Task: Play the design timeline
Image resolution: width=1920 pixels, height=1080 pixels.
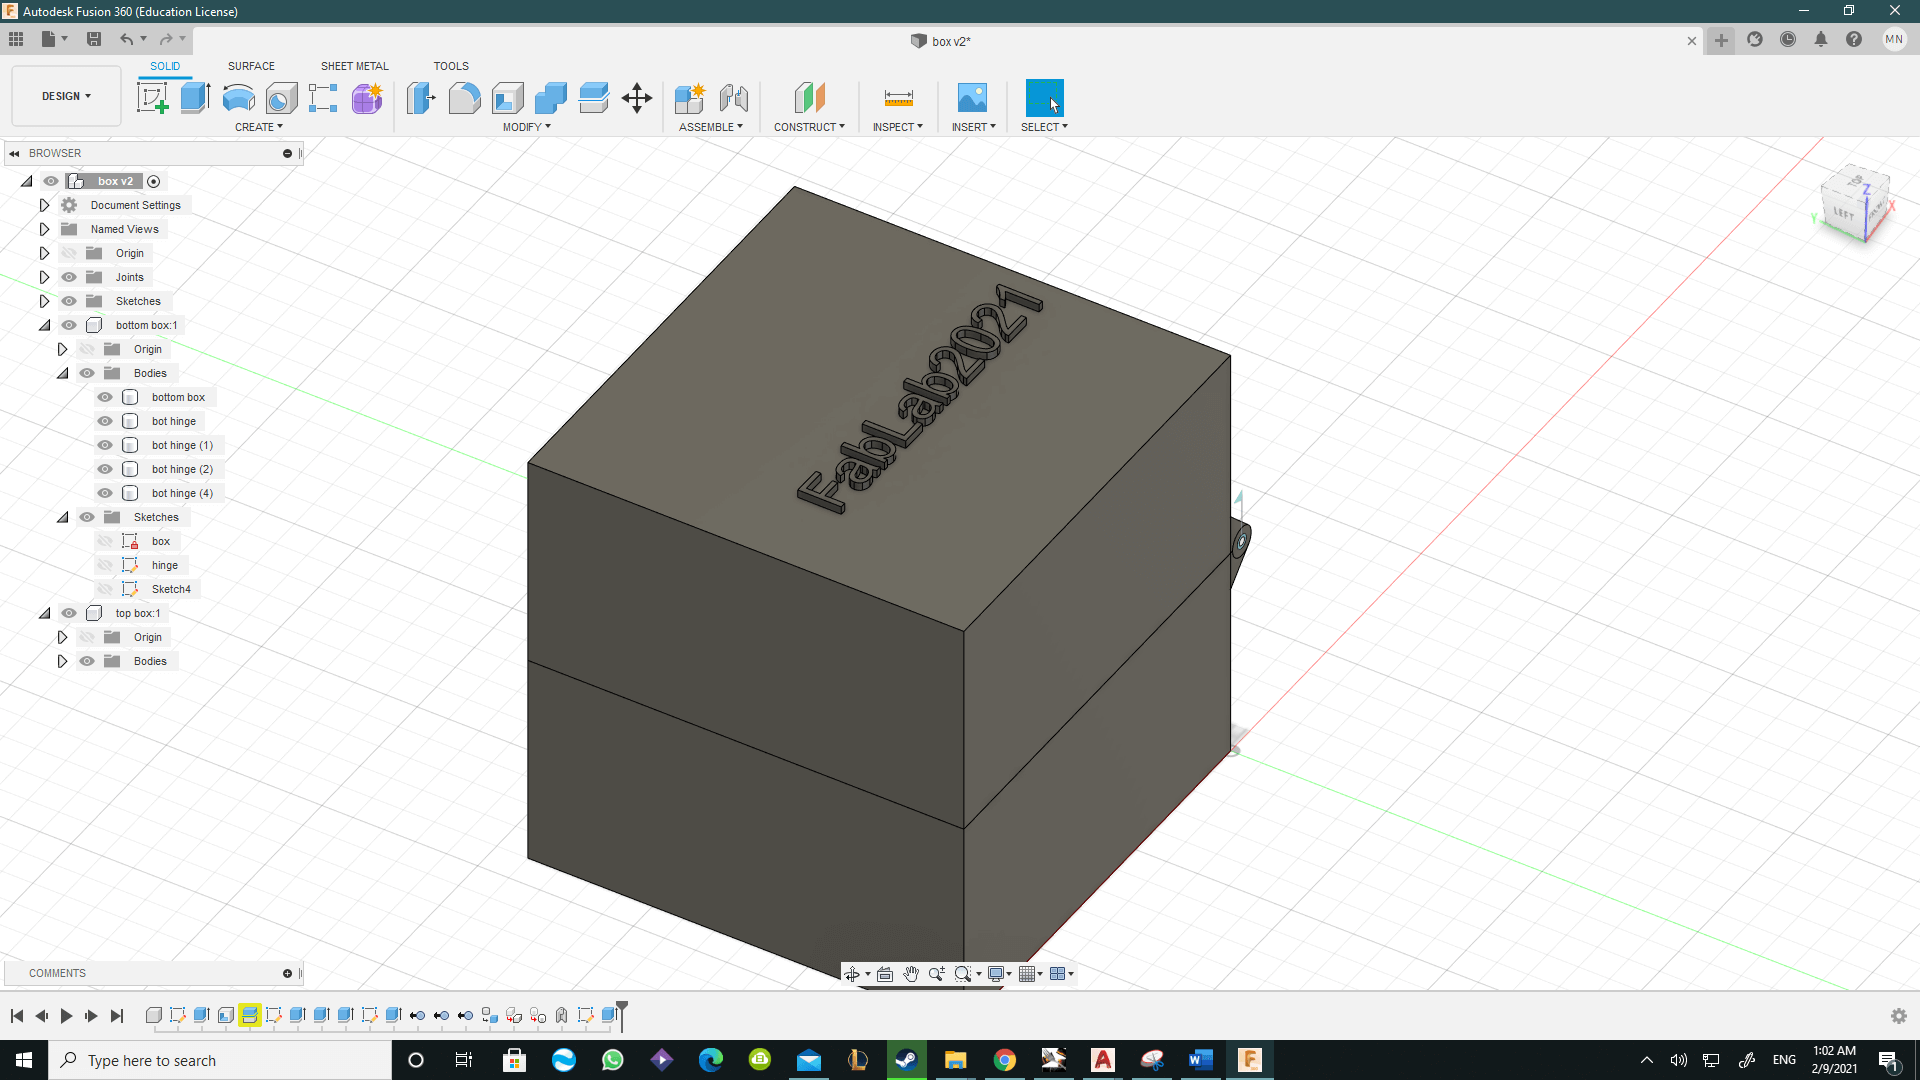Action: 66,1016
